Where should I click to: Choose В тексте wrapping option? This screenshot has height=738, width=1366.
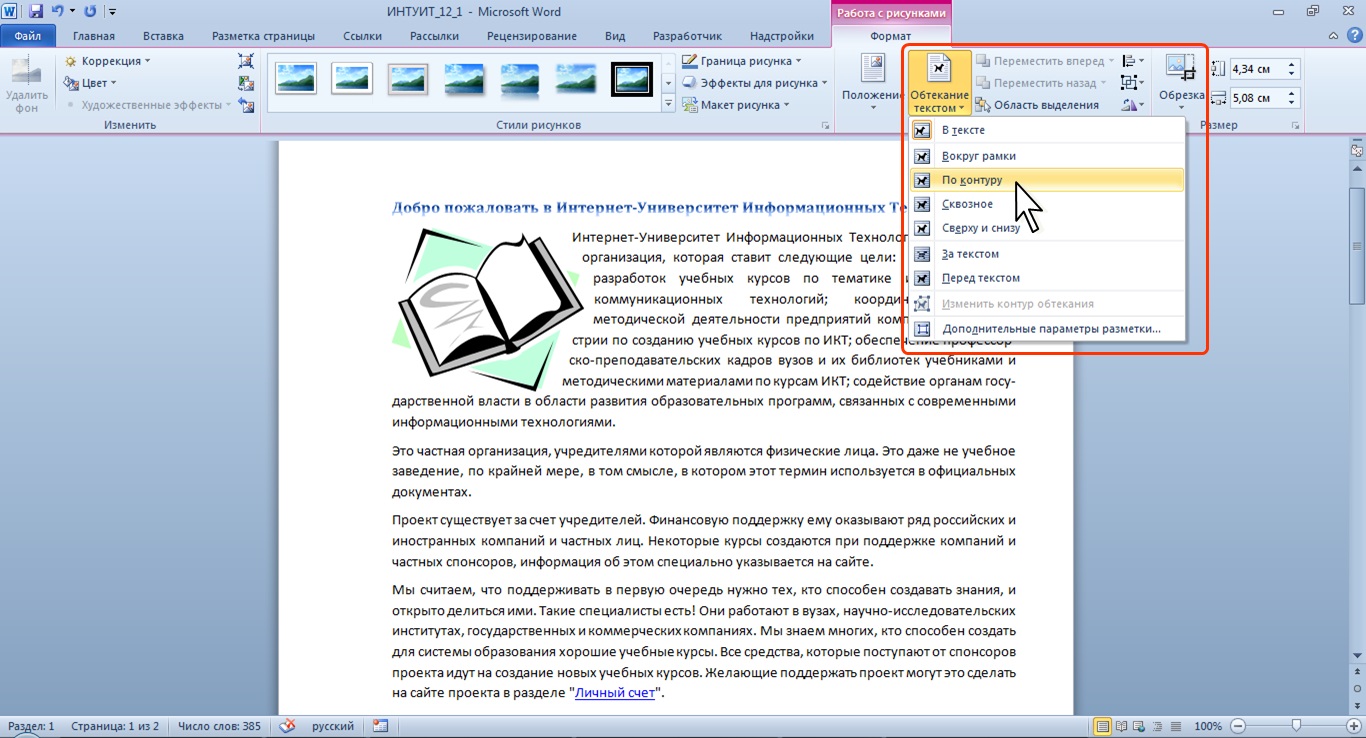click(1046, 130)
